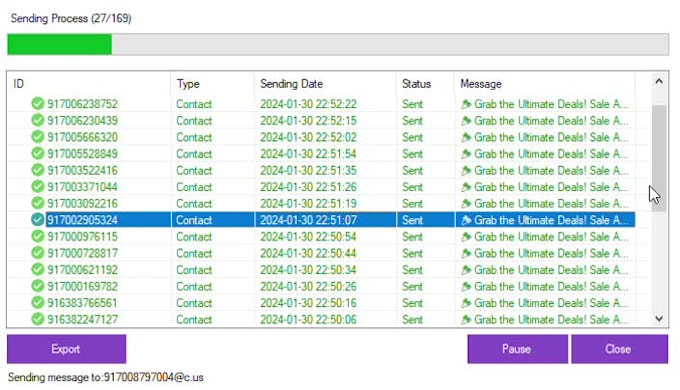Screen dimensions: 680x390
Task: Click Contact type of row 916383766561
Action: pyautogui.click(x=194, y=303)
